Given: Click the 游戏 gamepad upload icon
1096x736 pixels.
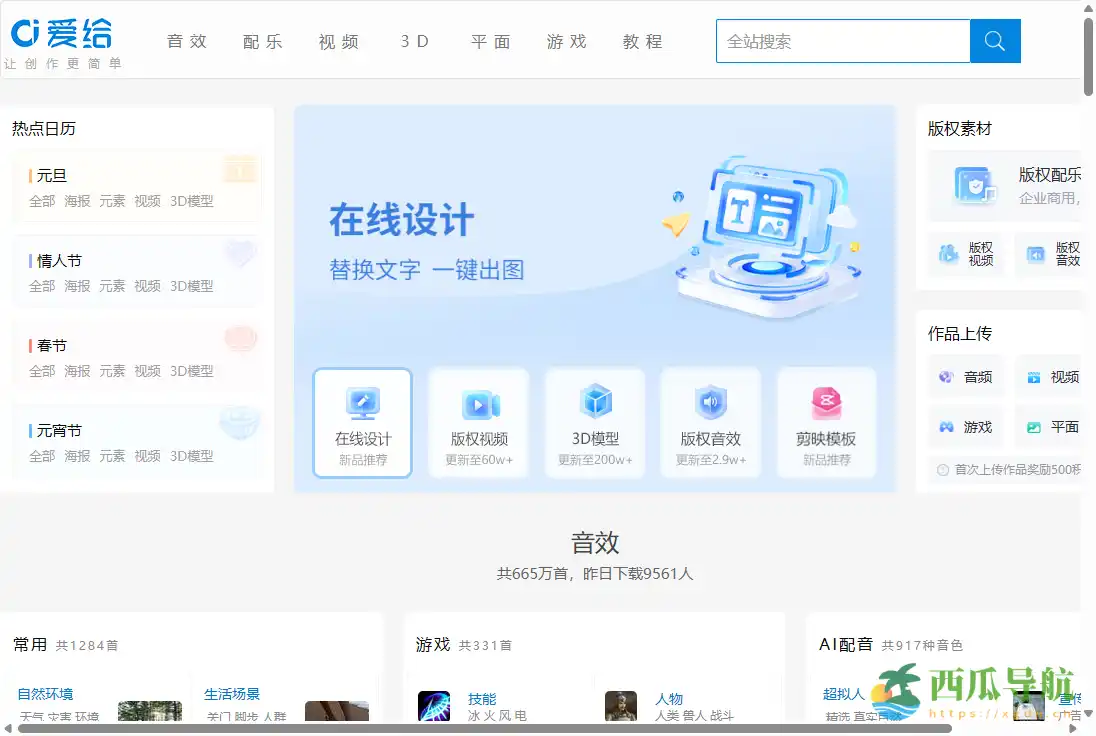Looking at the screenshot, I should point(945,427).
